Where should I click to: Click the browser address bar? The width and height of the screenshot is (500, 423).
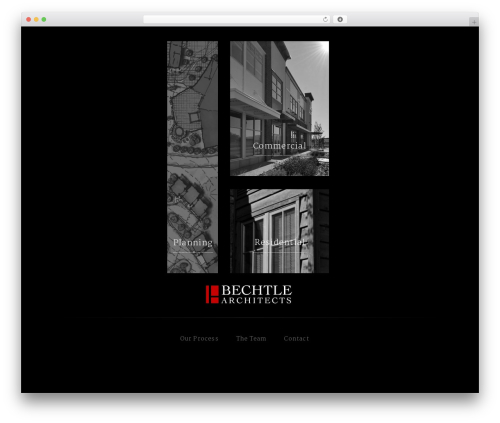pos(237,19)
